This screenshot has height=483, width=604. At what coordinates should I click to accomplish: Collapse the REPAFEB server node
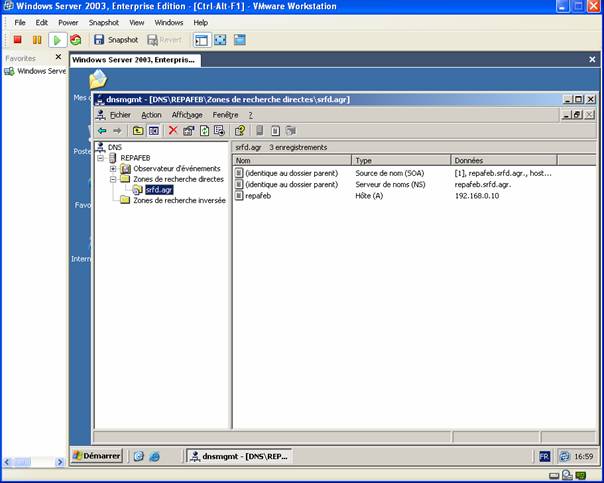click(100, 158)
